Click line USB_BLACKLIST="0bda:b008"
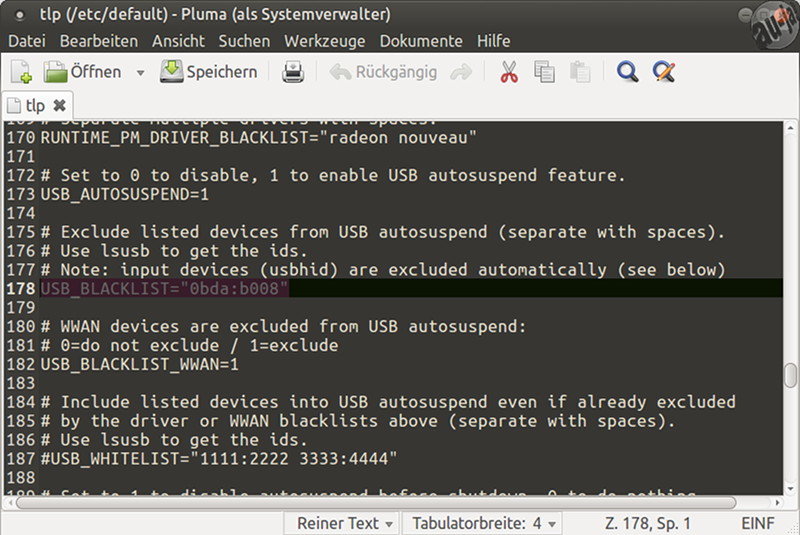The width and height of the screenshot is (800, 535). [x=164, y=289]
